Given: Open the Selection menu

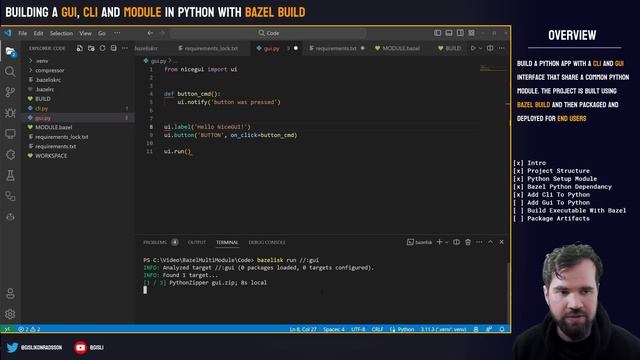Looking at the screenshot, I should click(61, 33).
